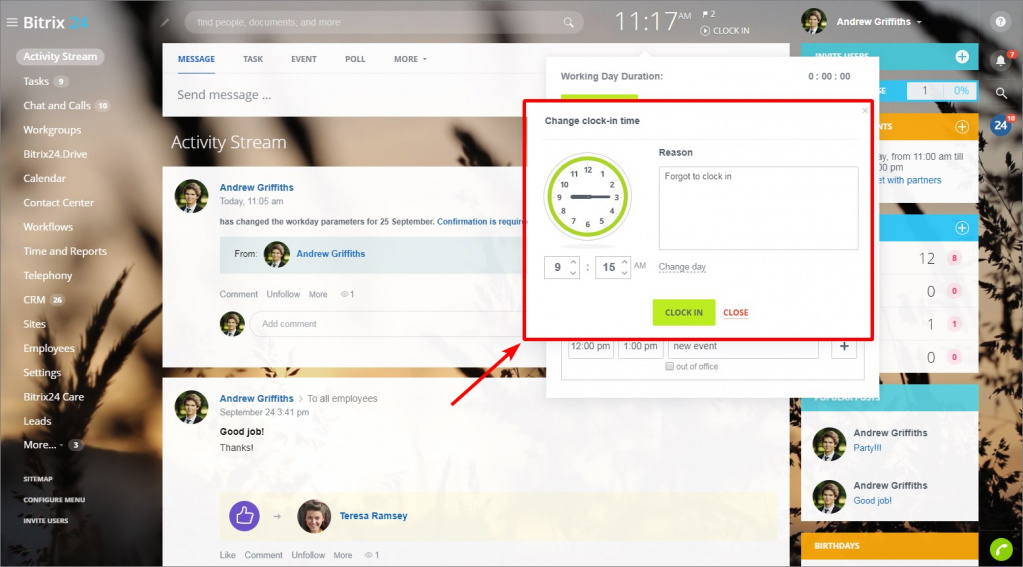The image size is (1023, 567).
Task: Open Calendar in the left menu
Action: [44, 178]
